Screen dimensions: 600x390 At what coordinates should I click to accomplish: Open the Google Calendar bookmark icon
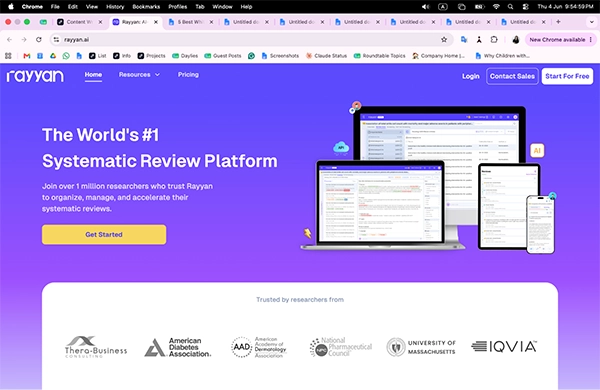40,56
